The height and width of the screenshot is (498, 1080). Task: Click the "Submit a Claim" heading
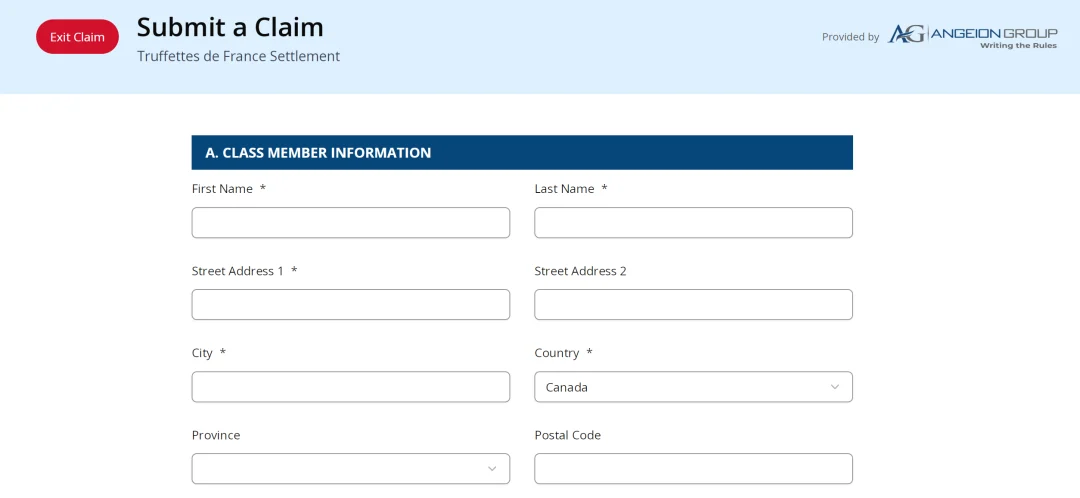click(x=230, y=27)
